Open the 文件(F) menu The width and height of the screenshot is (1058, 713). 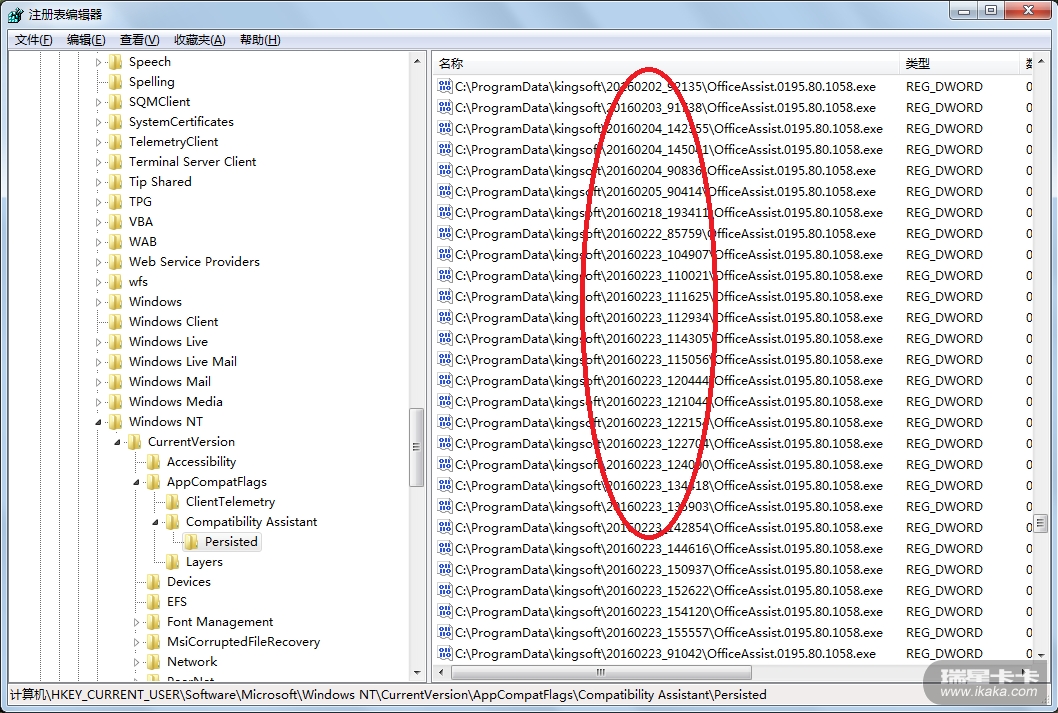pyautogui.click(x=34, y=40)
